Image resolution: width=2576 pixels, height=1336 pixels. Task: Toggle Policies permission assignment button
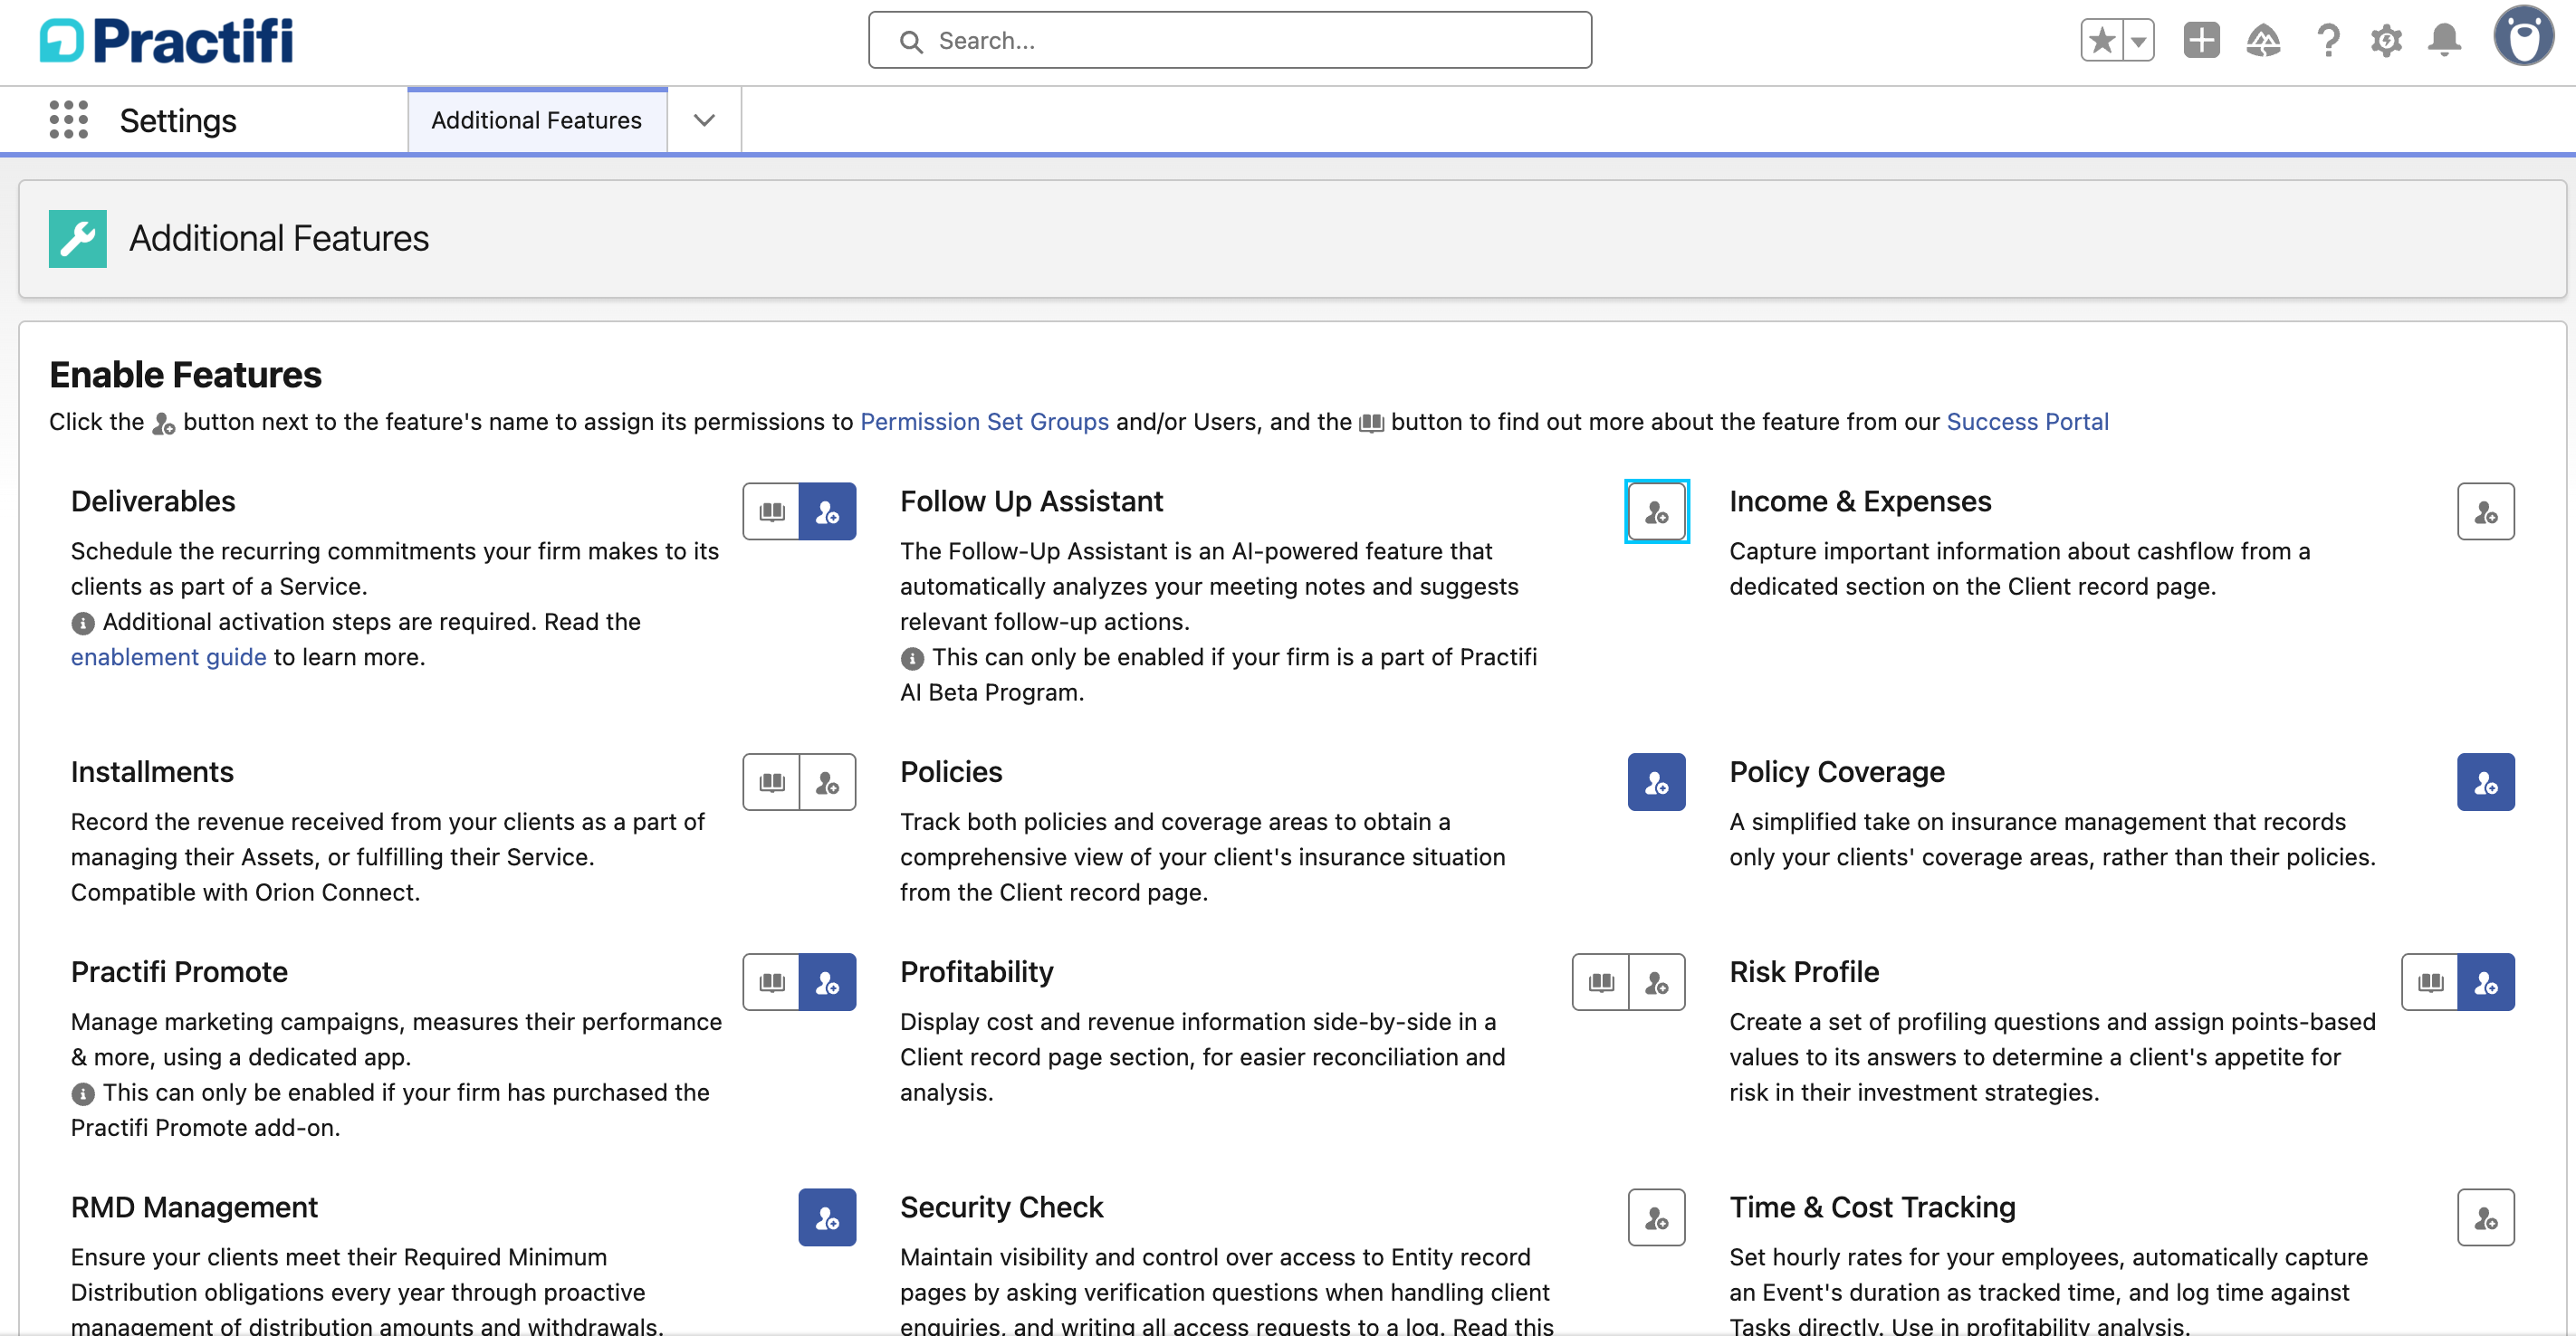point(1656,782)
